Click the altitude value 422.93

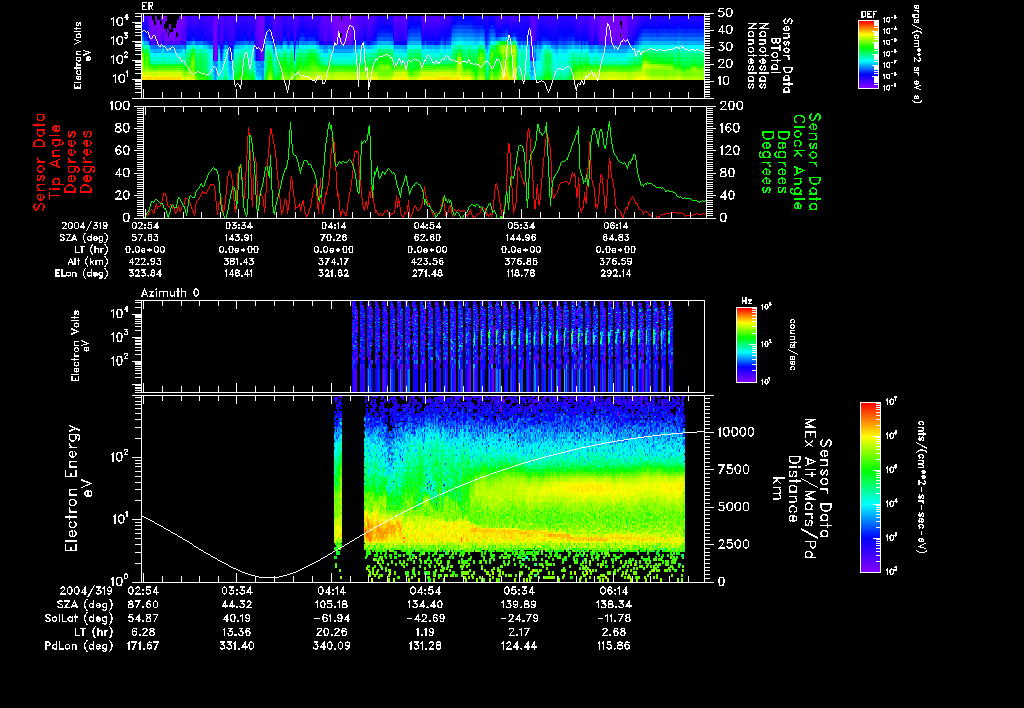coord(145,262)
